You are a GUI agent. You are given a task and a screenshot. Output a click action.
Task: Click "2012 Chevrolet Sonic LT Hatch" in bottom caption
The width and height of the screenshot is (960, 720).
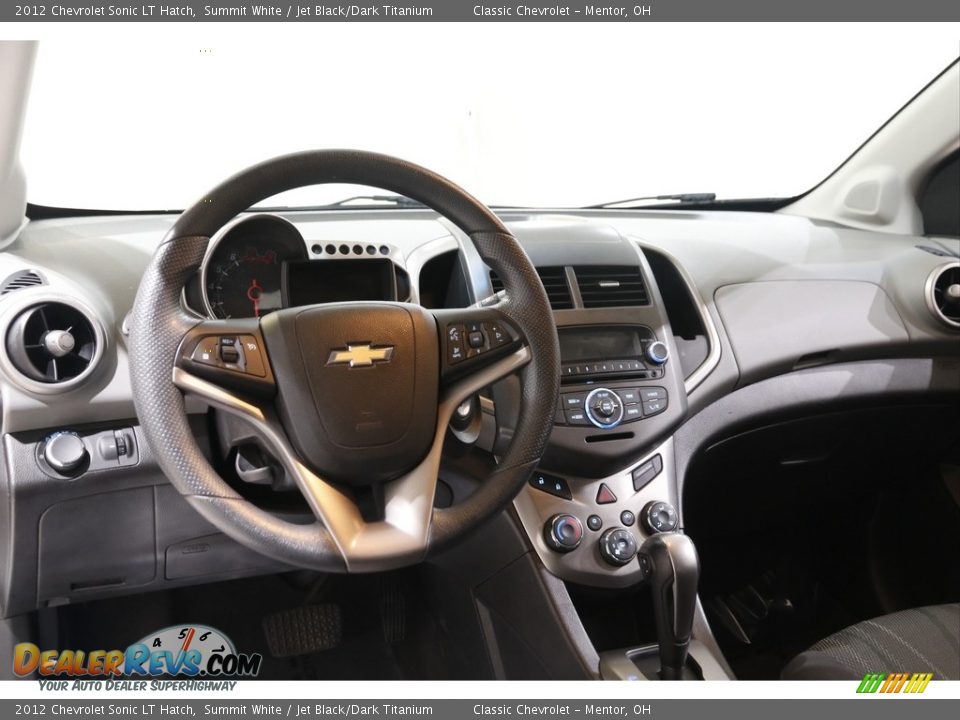pos(105,710)
